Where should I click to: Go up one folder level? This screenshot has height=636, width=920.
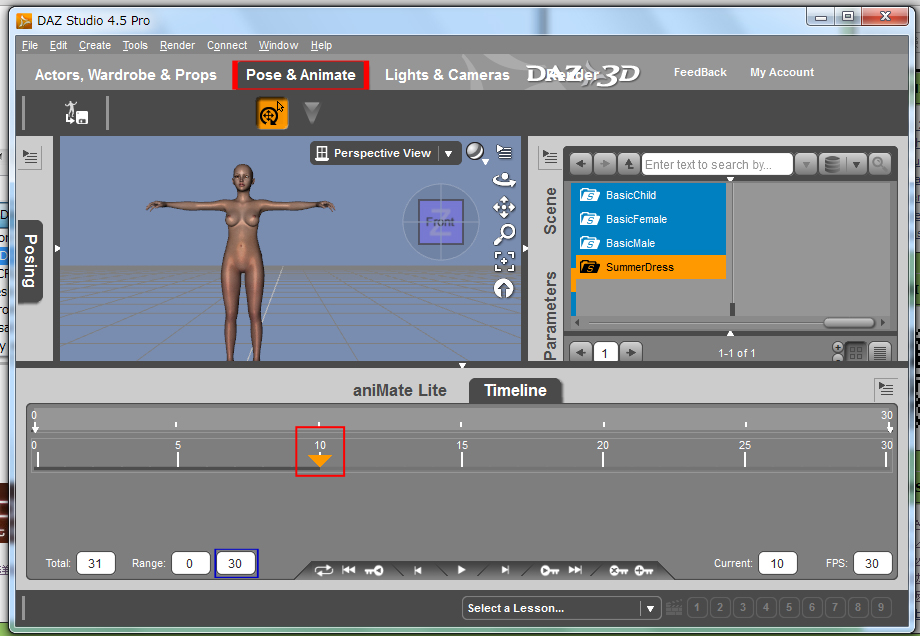pyautogui.click(x=629, y=164)
